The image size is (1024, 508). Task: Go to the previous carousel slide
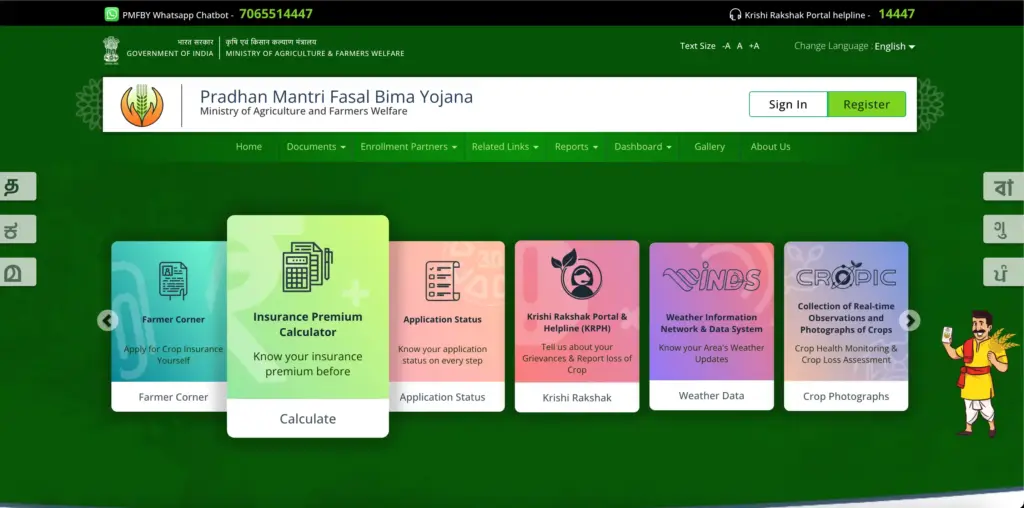108,320
